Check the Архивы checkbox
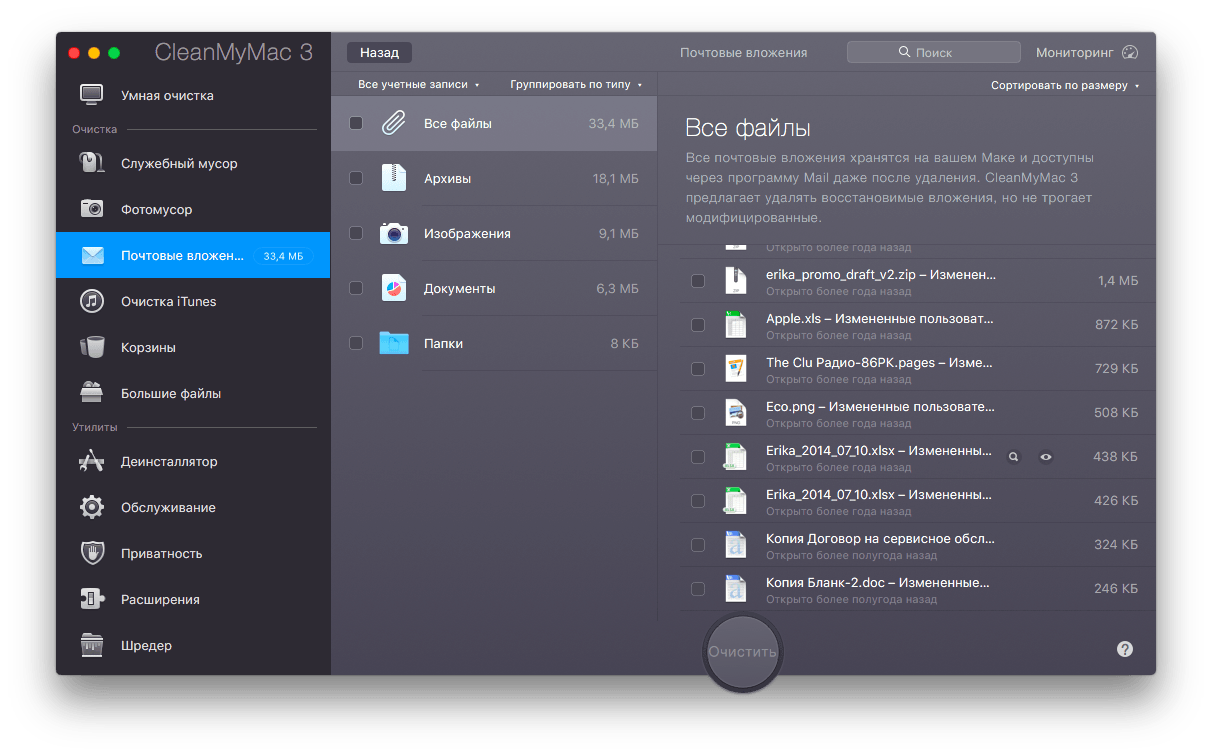1212x755 pixels. pyautogui.click(x=356, y=178)
